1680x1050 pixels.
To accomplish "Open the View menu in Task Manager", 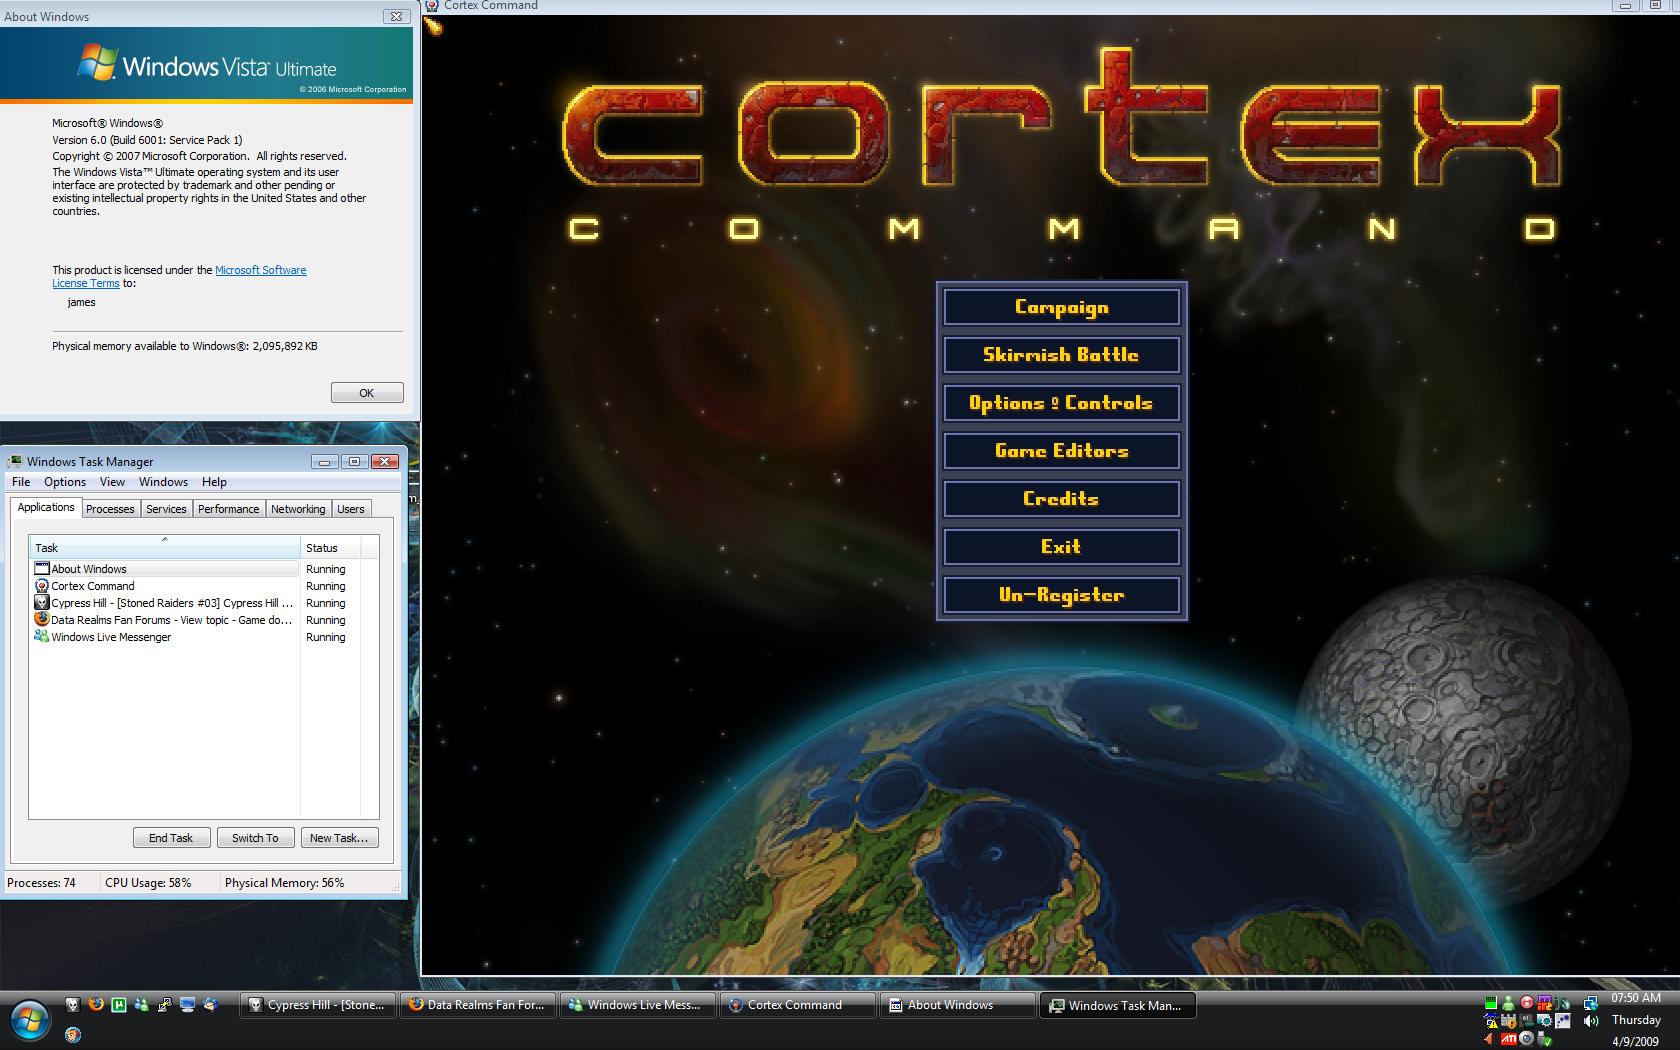I will [x=112, y=482].
